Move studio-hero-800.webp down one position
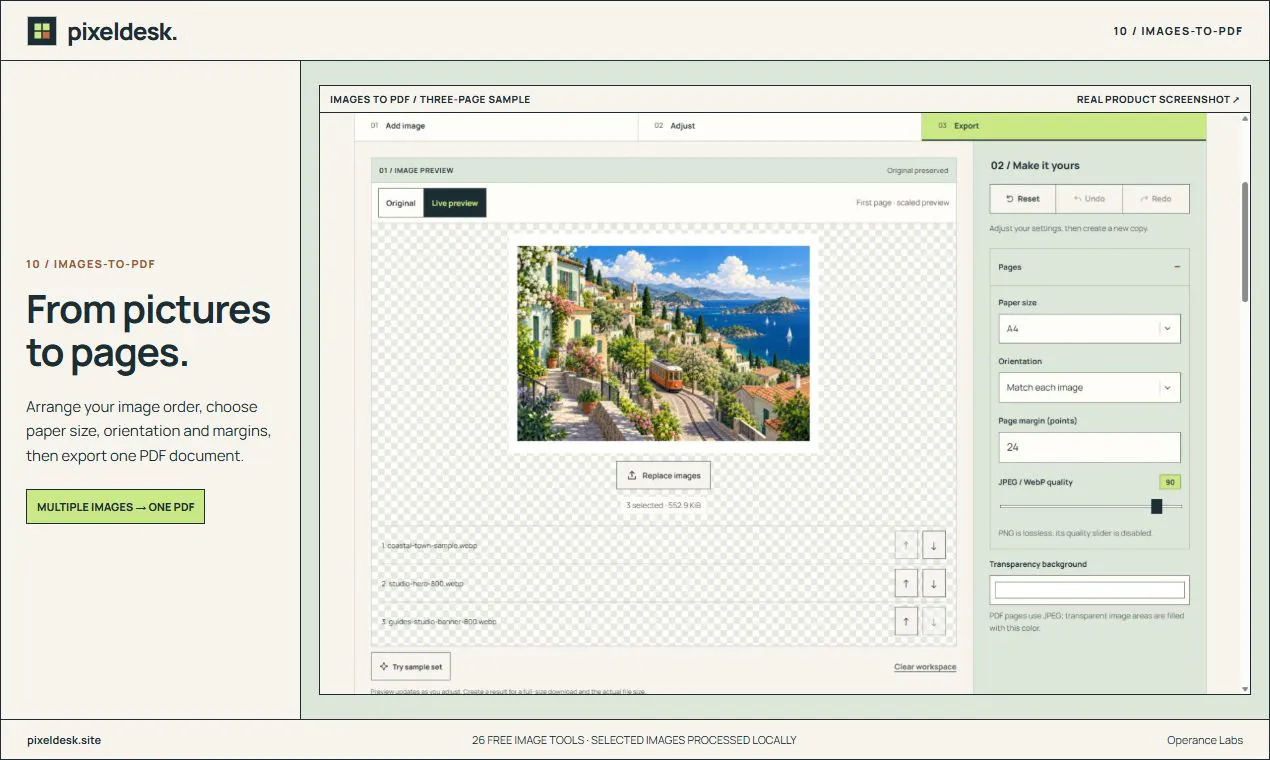This screenshot has width=1270, height=760. point(933,583)
